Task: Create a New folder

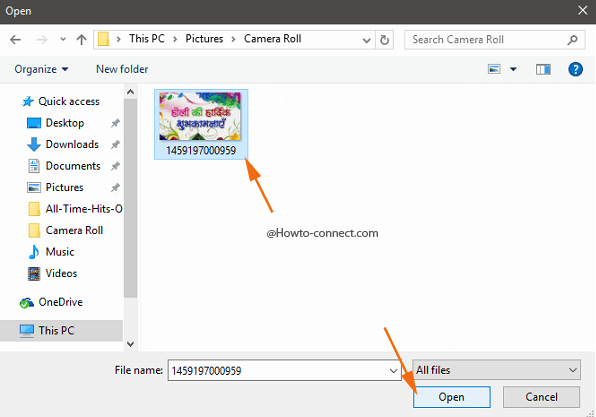Action: 122,69
